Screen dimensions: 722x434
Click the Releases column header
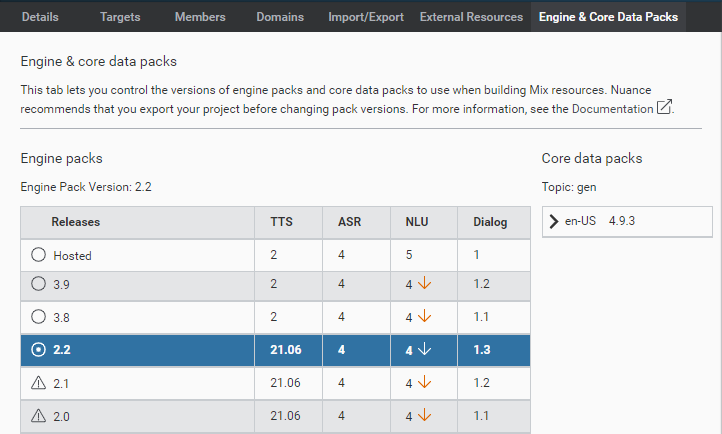tap(76, 222)
